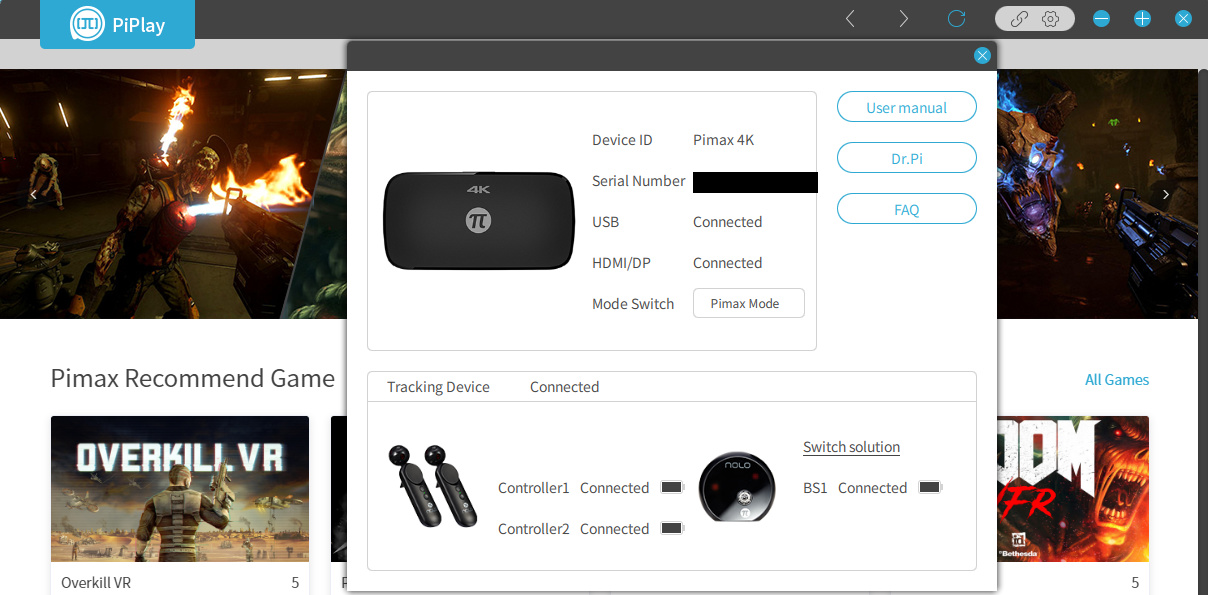The height and width of the screenshot is (595, 1208).
Task: Click the HDMI/DP Connected status text
Action: [x=727, y=263]
